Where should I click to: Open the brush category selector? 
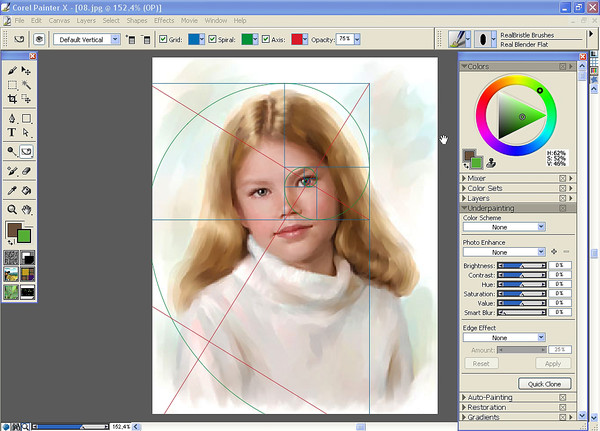460,39
